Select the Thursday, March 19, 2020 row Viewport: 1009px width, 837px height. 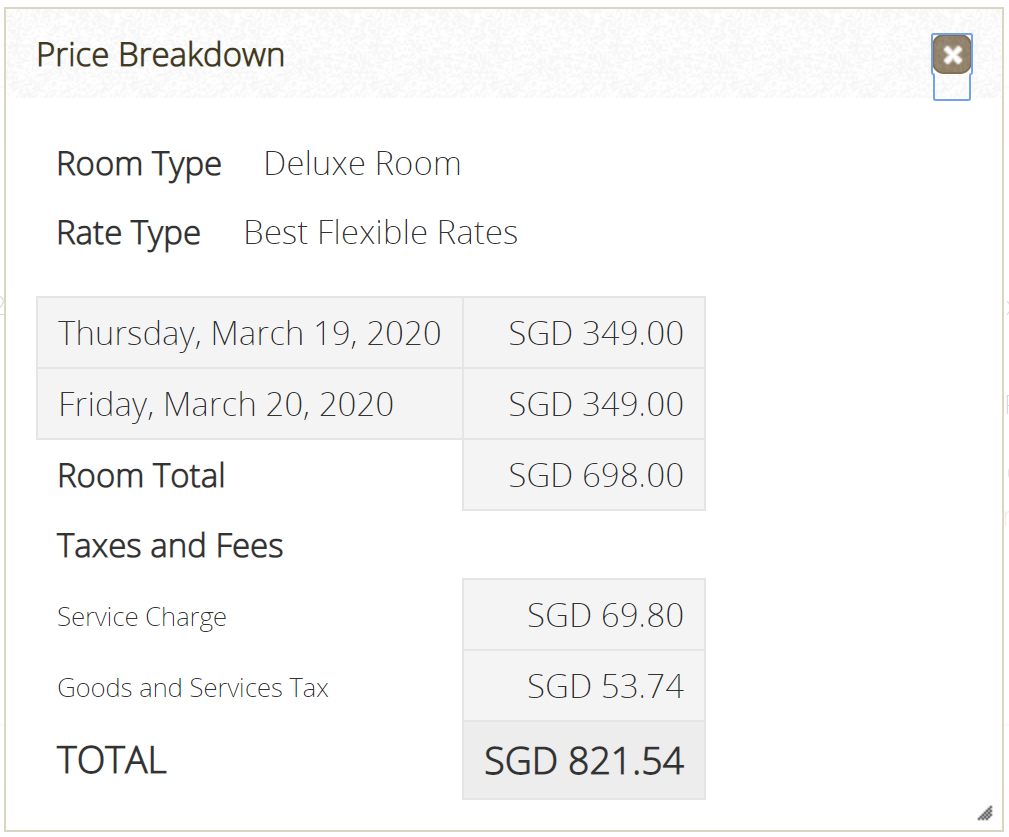point(371,333)
